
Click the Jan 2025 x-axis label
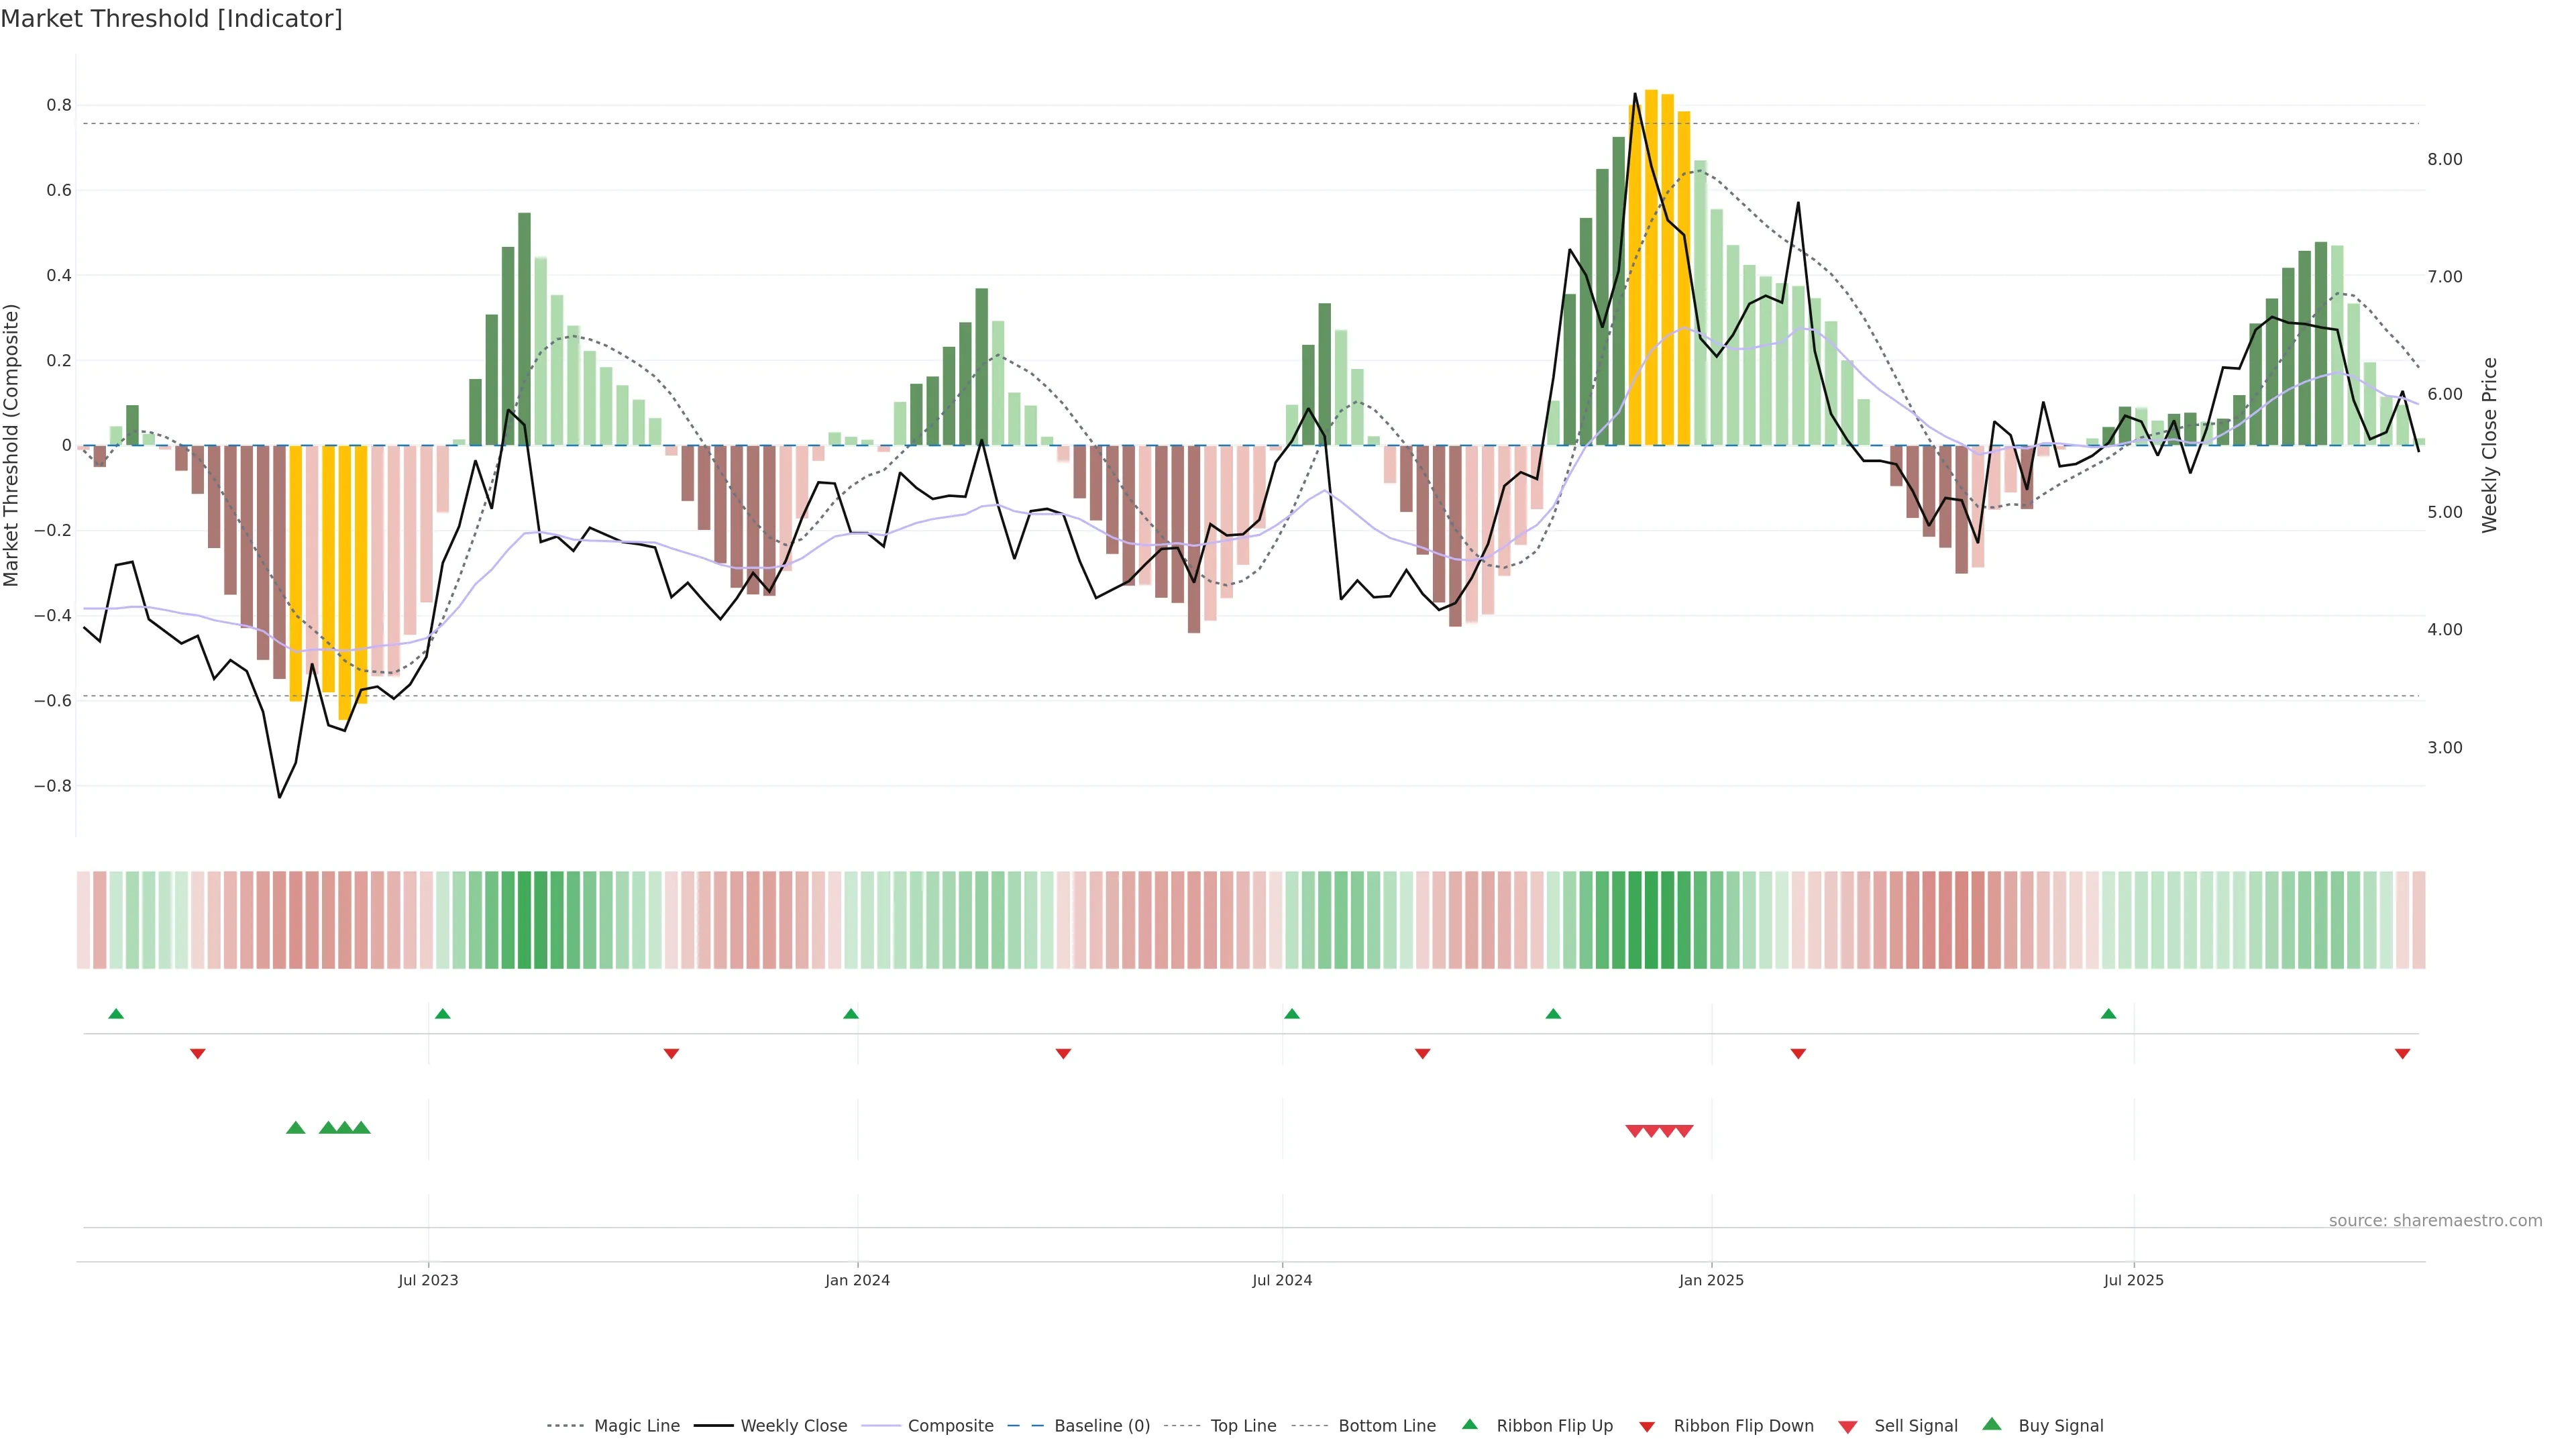click(1711, 1280)
